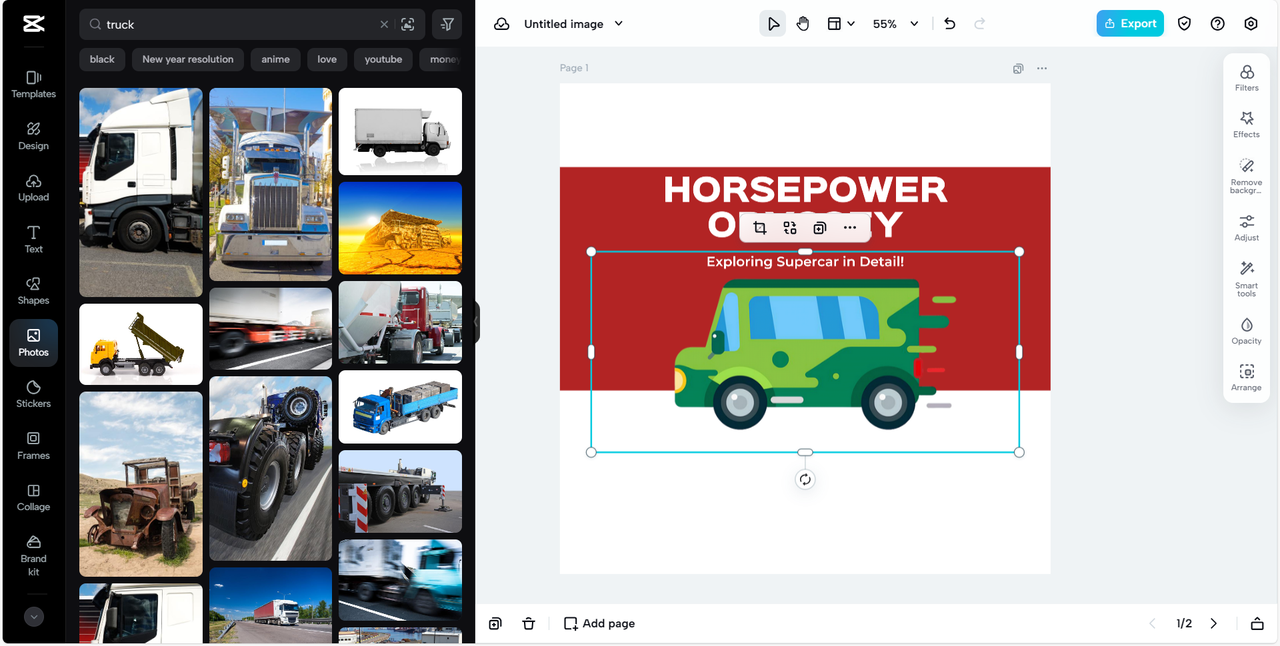Open the Adjust sliders panel

(1247, 228)
